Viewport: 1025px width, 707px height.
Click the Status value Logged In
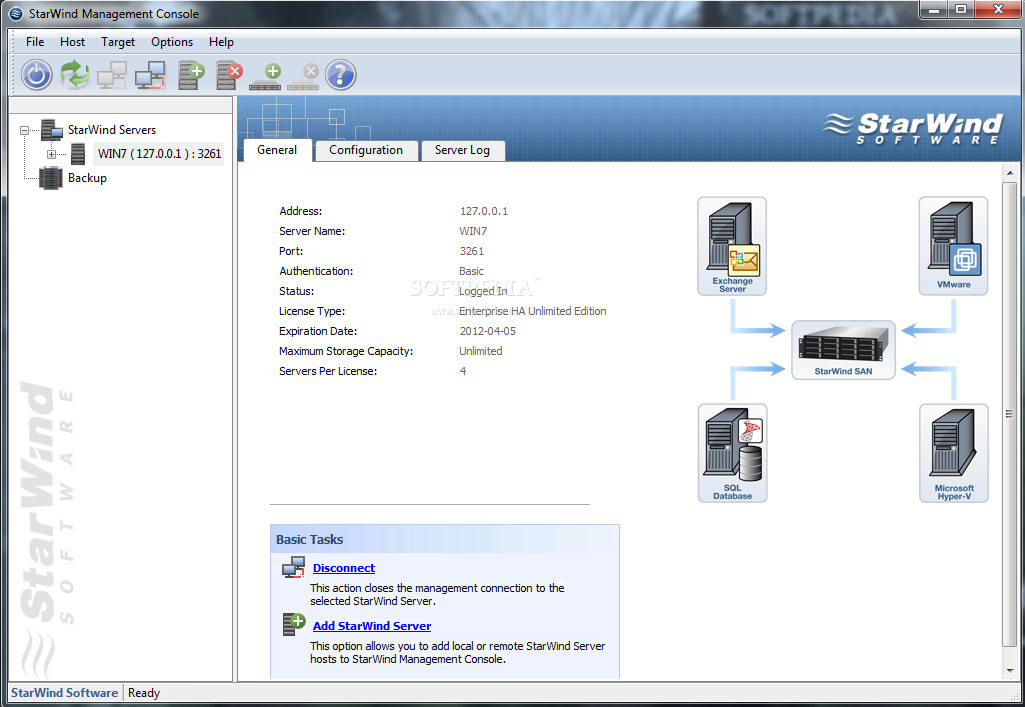click(x=483, y=291)
